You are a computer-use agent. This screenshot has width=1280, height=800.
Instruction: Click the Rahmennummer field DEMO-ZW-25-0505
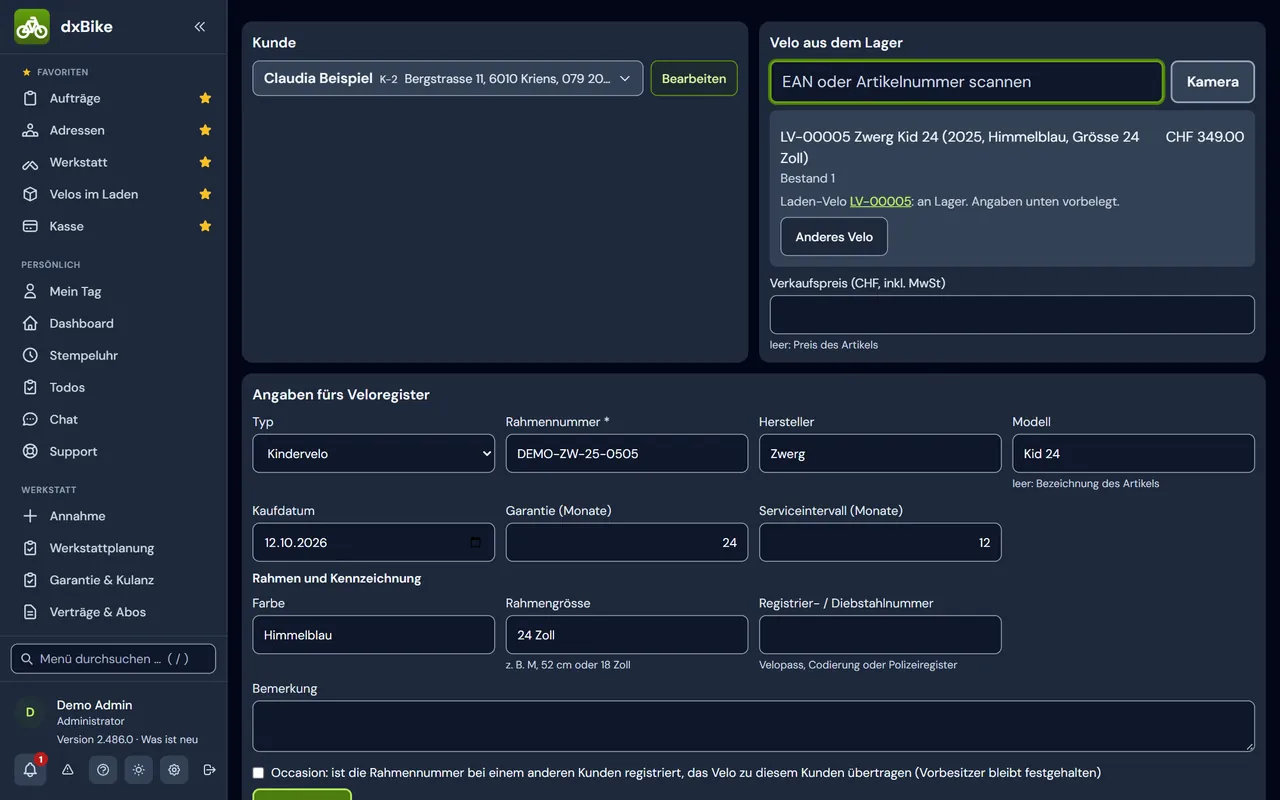[x=627, y=453]
